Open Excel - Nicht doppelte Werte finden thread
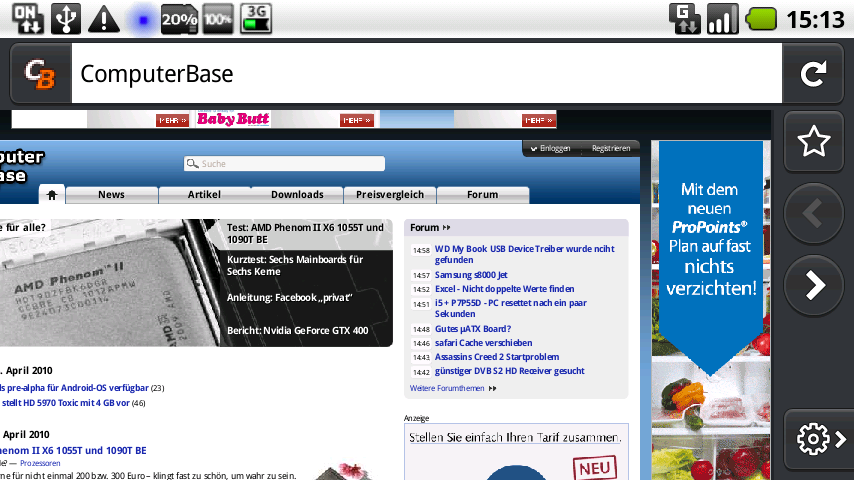 click(x=504, y=289)
